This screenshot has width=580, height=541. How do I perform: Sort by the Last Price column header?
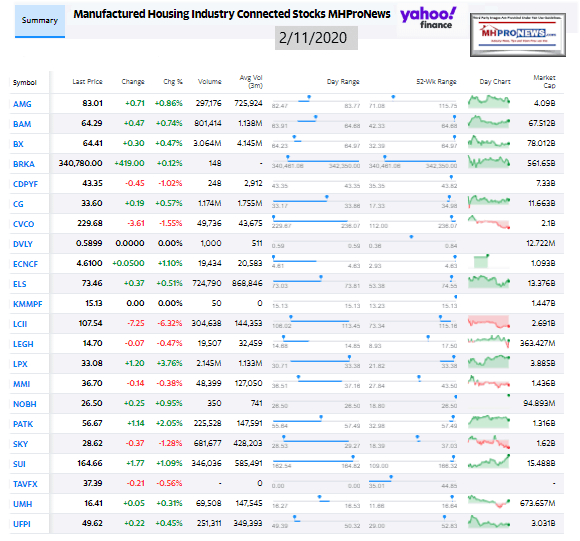pos(87,82)
